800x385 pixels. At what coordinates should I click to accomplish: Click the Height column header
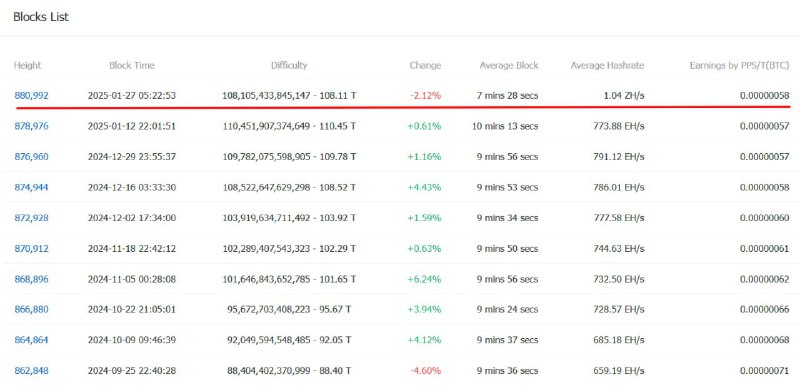(x=27, y=65)
